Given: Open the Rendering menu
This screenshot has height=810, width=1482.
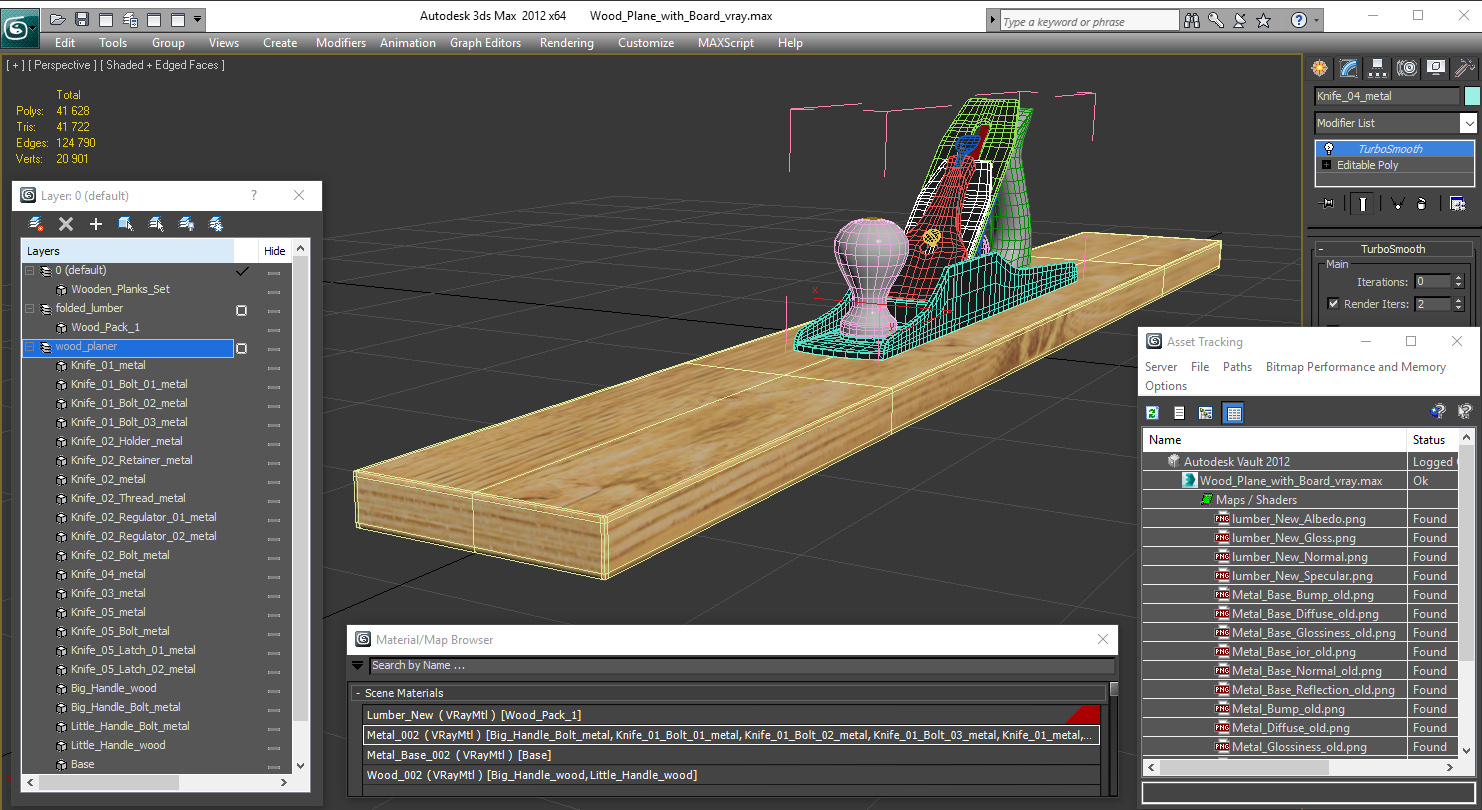Looking at the screenshot, I should (x=566, y=43).
